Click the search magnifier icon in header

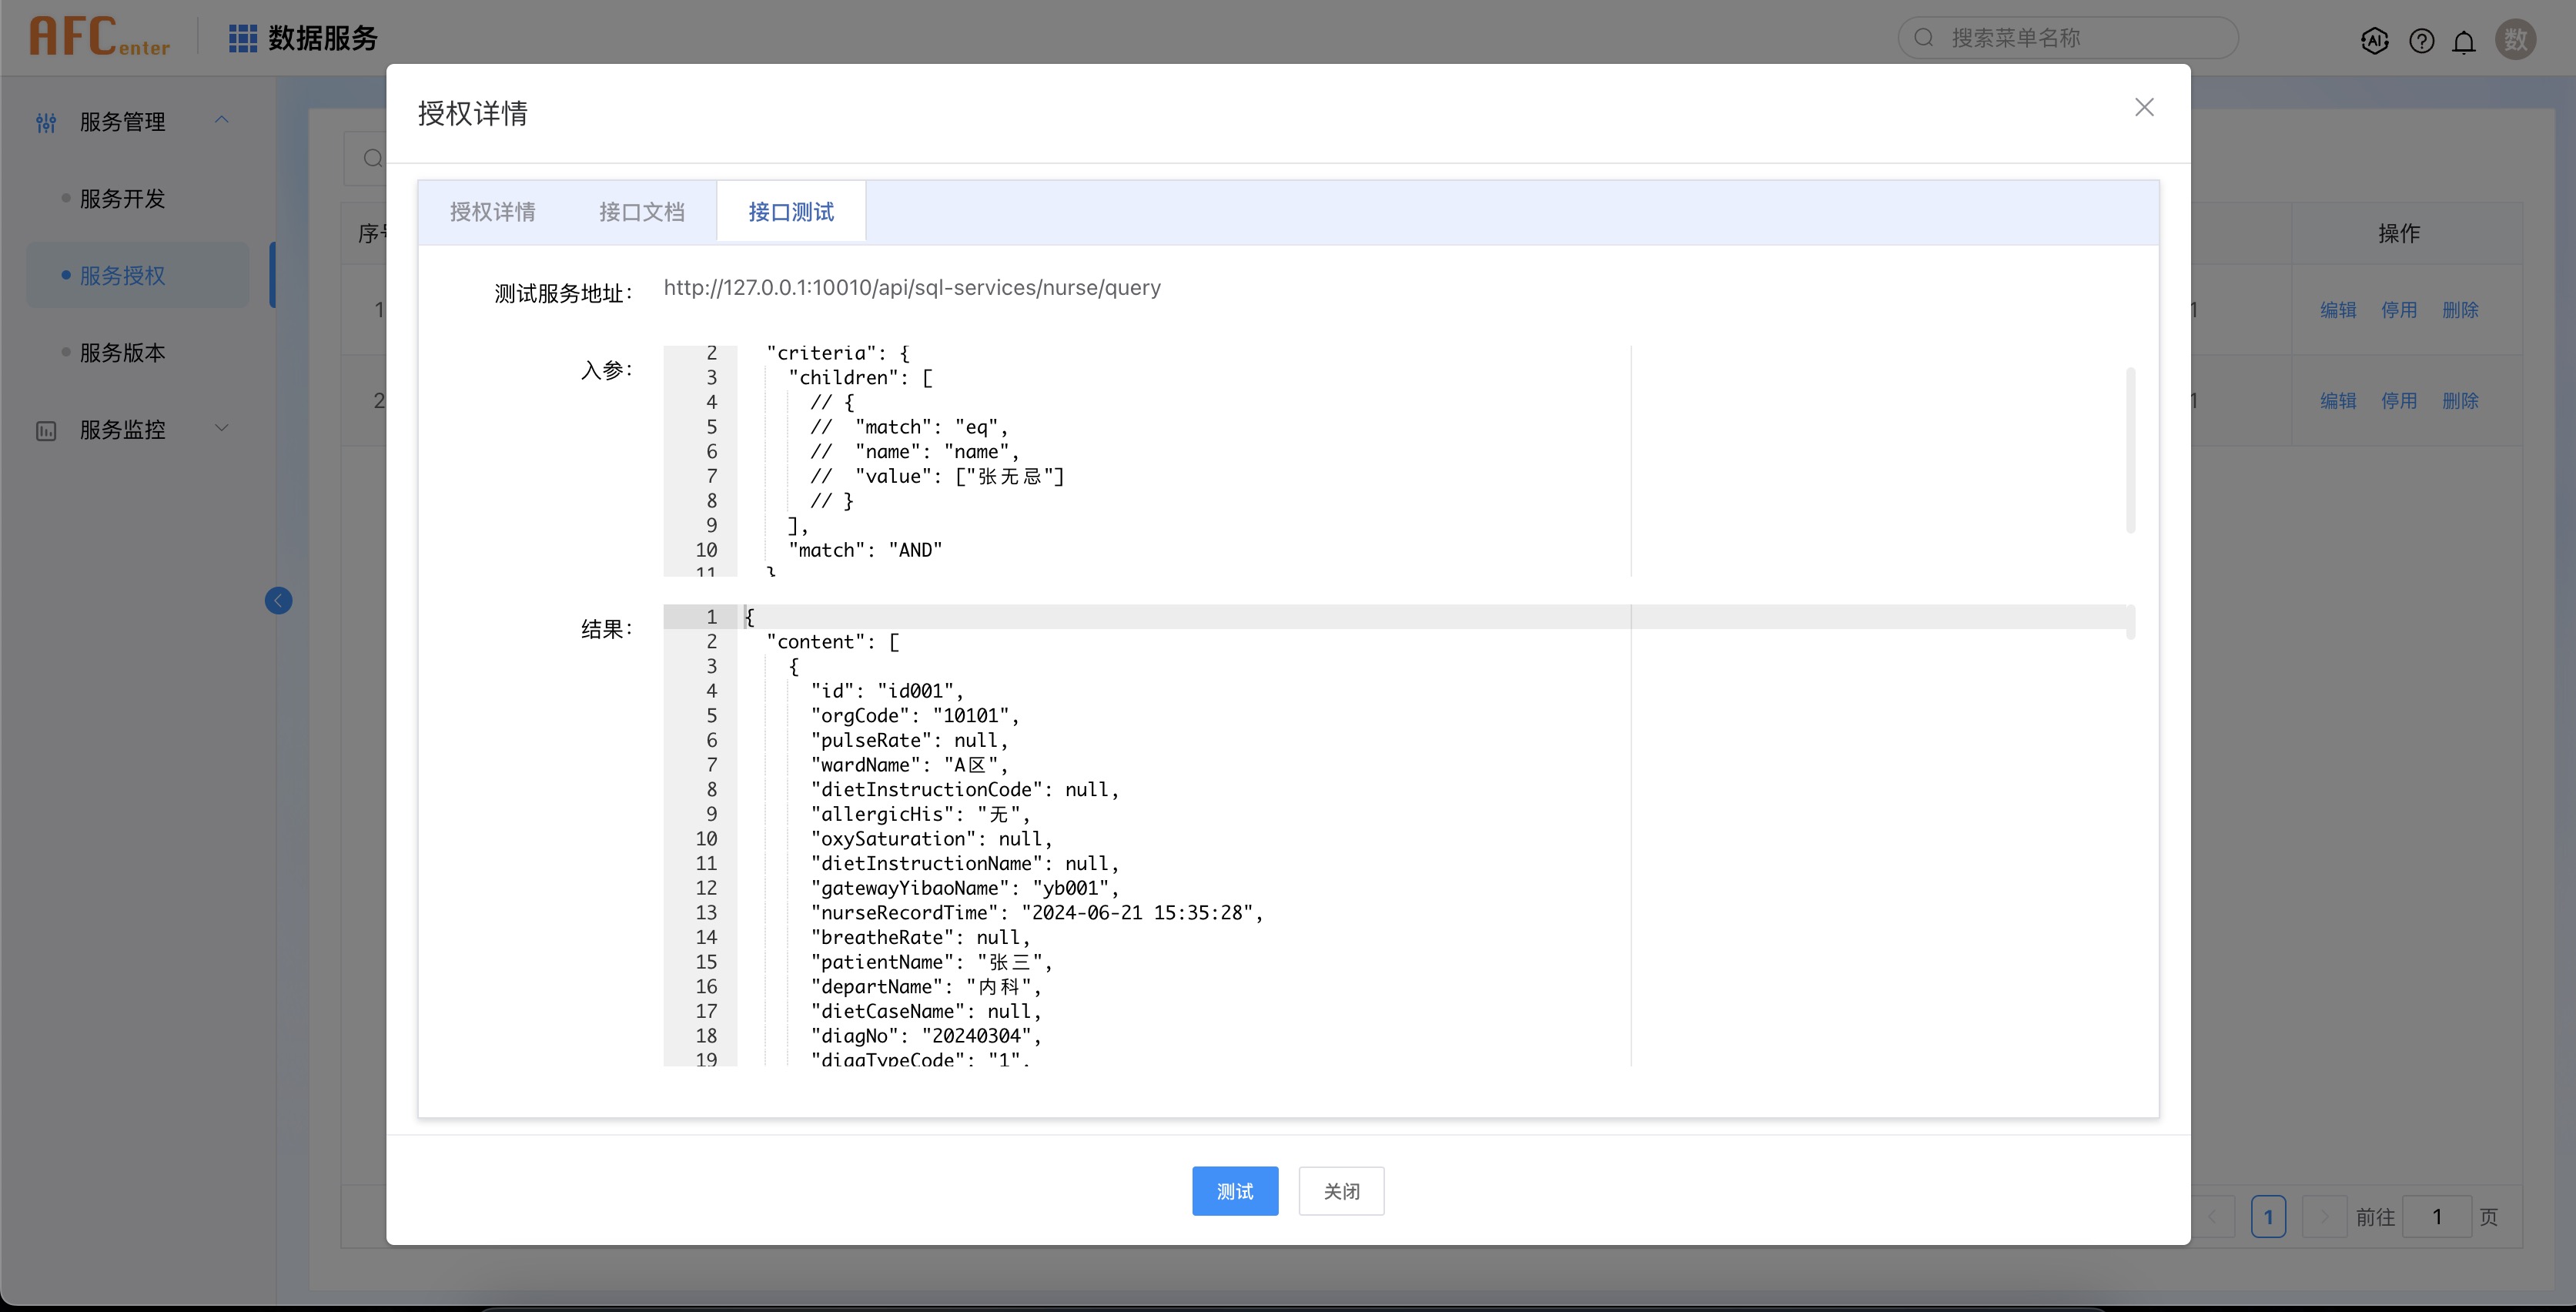click(1923, 38)
